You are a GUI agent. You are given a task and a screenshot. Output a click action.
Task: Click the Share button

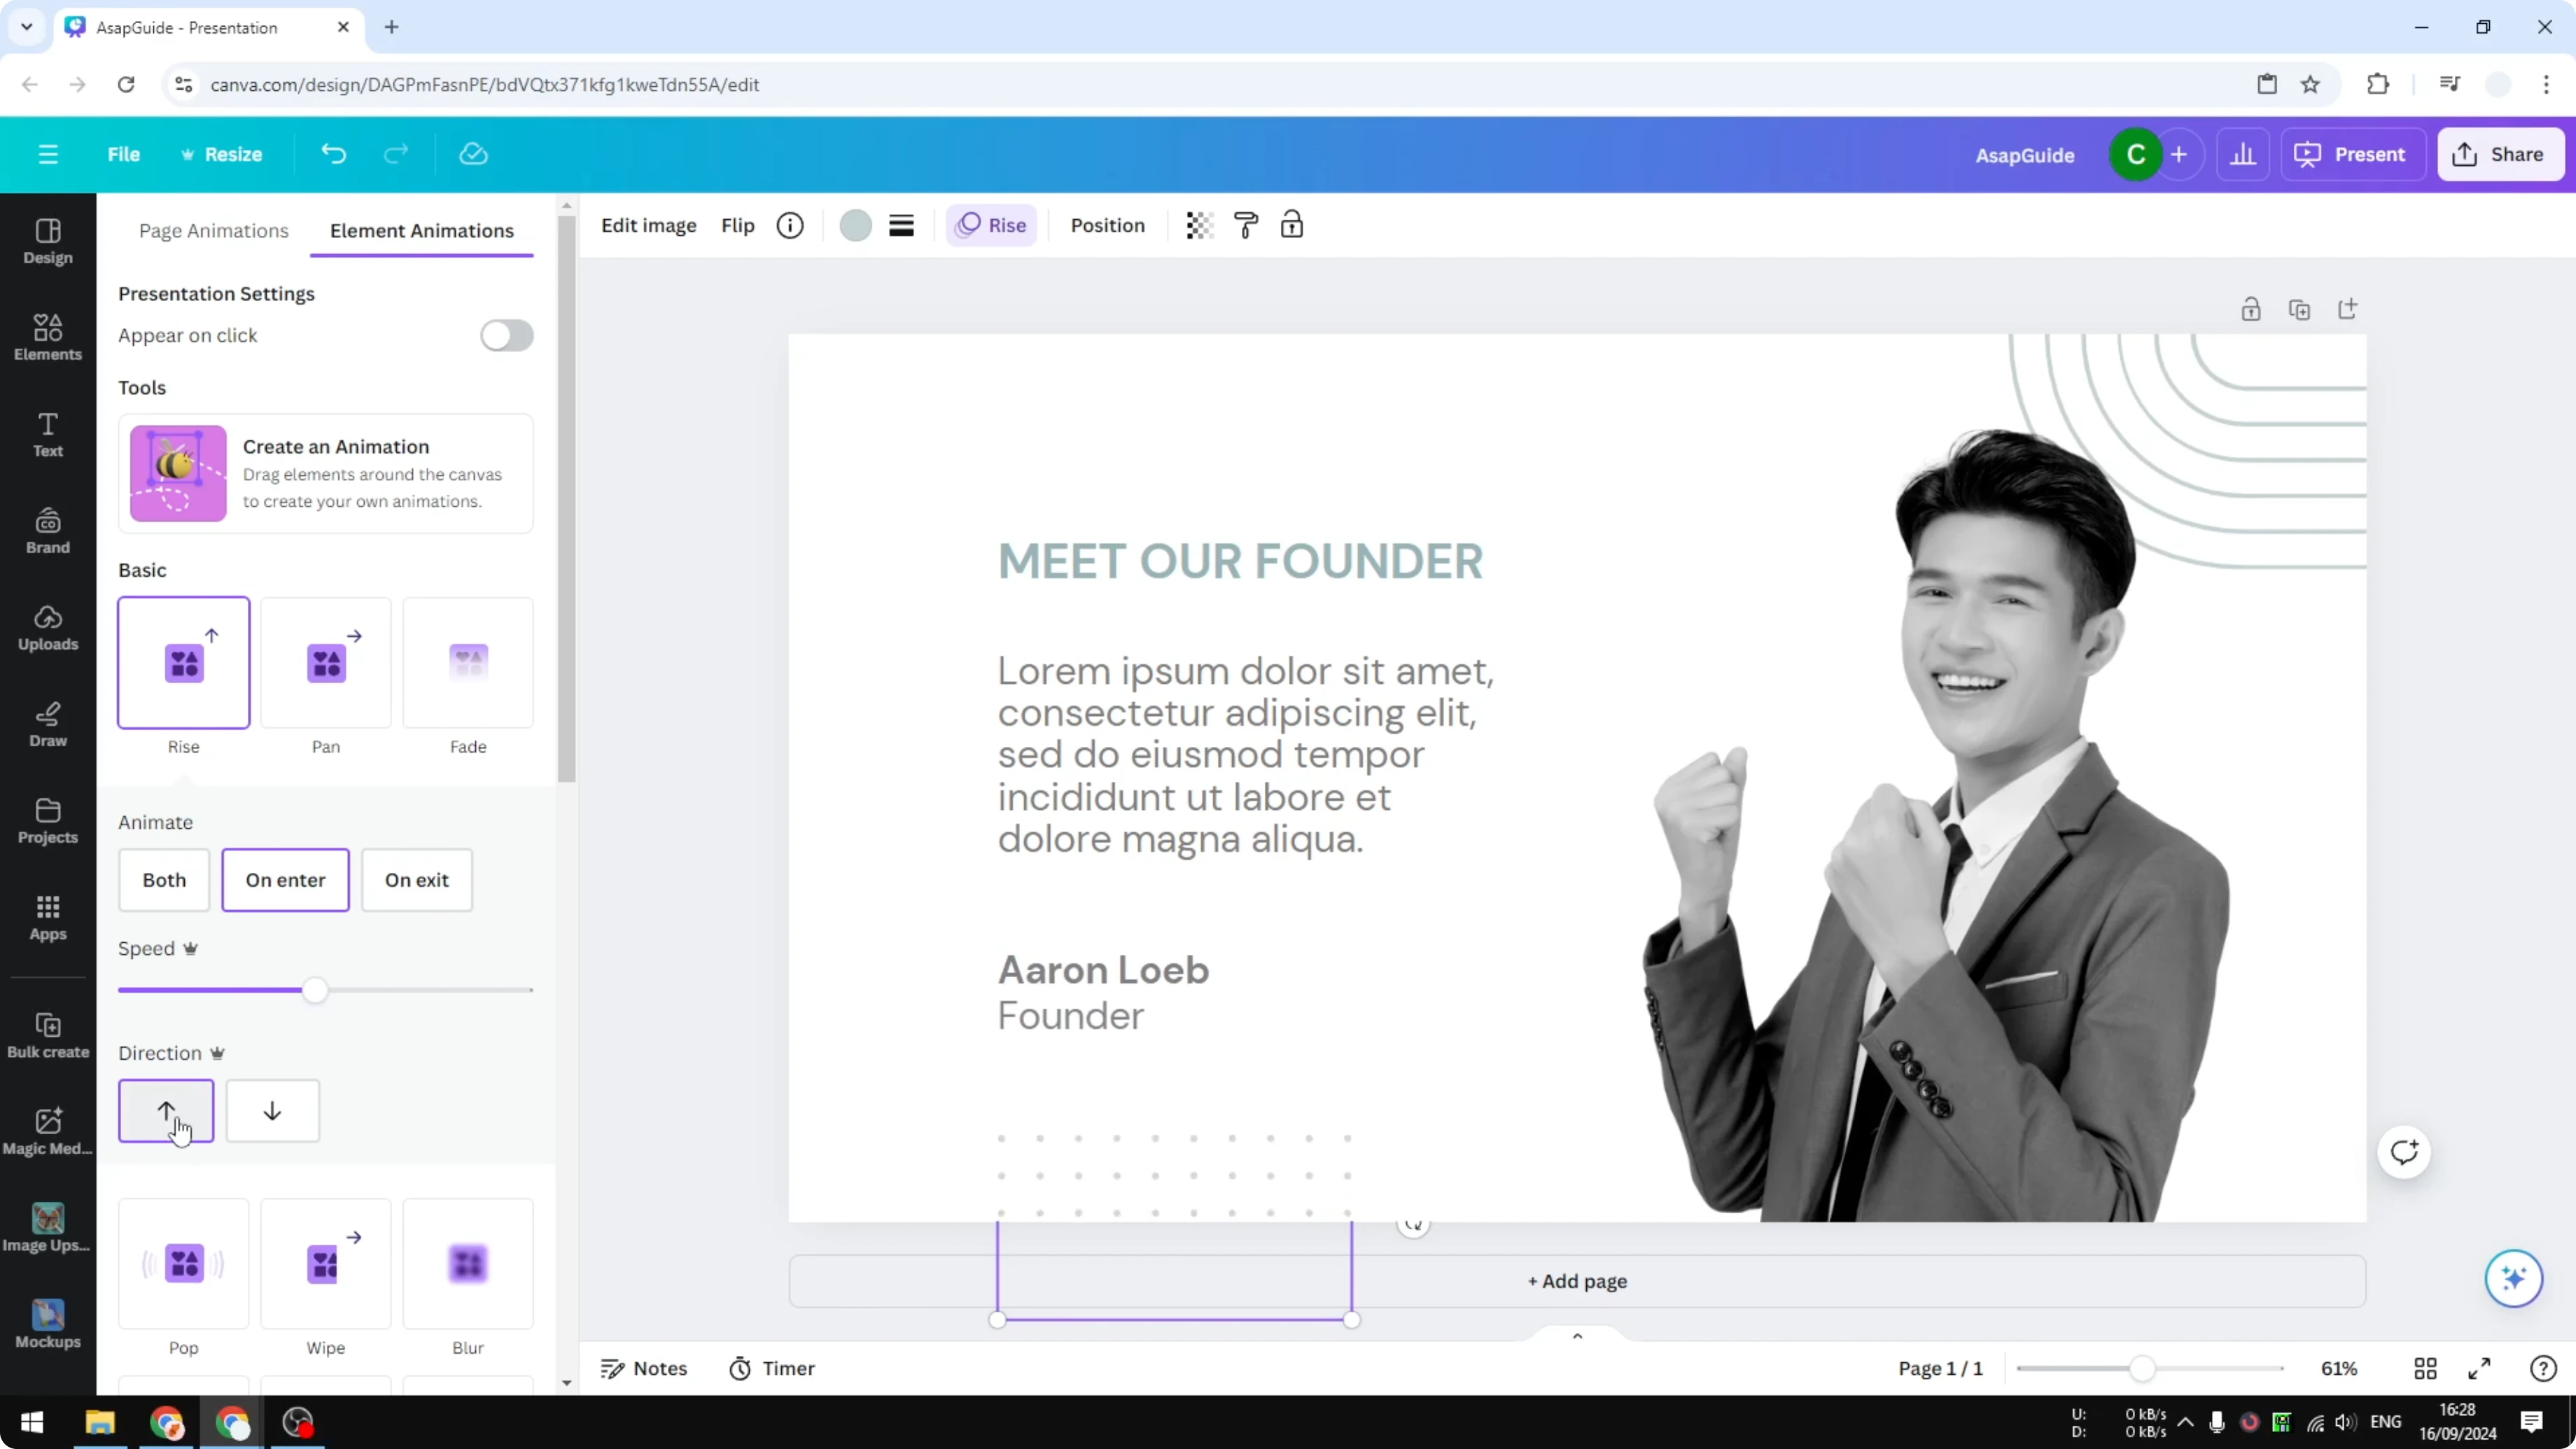(x=2501, y=154)
